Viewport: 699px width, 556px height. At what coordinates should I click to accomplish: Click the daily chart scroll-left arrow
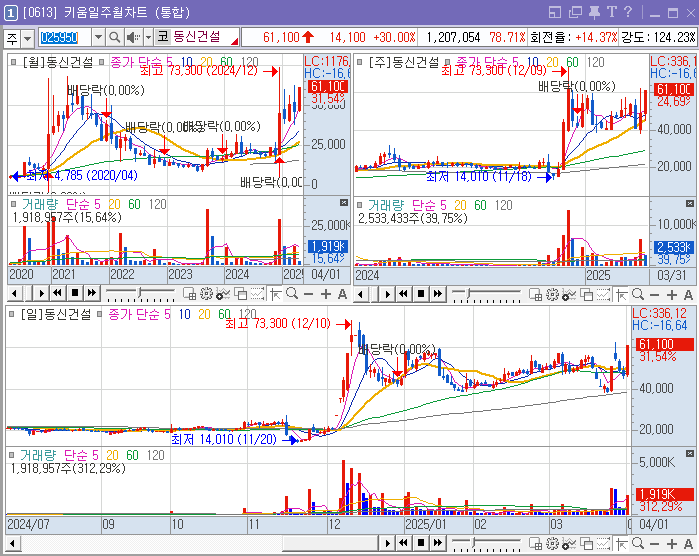(12, 544)
